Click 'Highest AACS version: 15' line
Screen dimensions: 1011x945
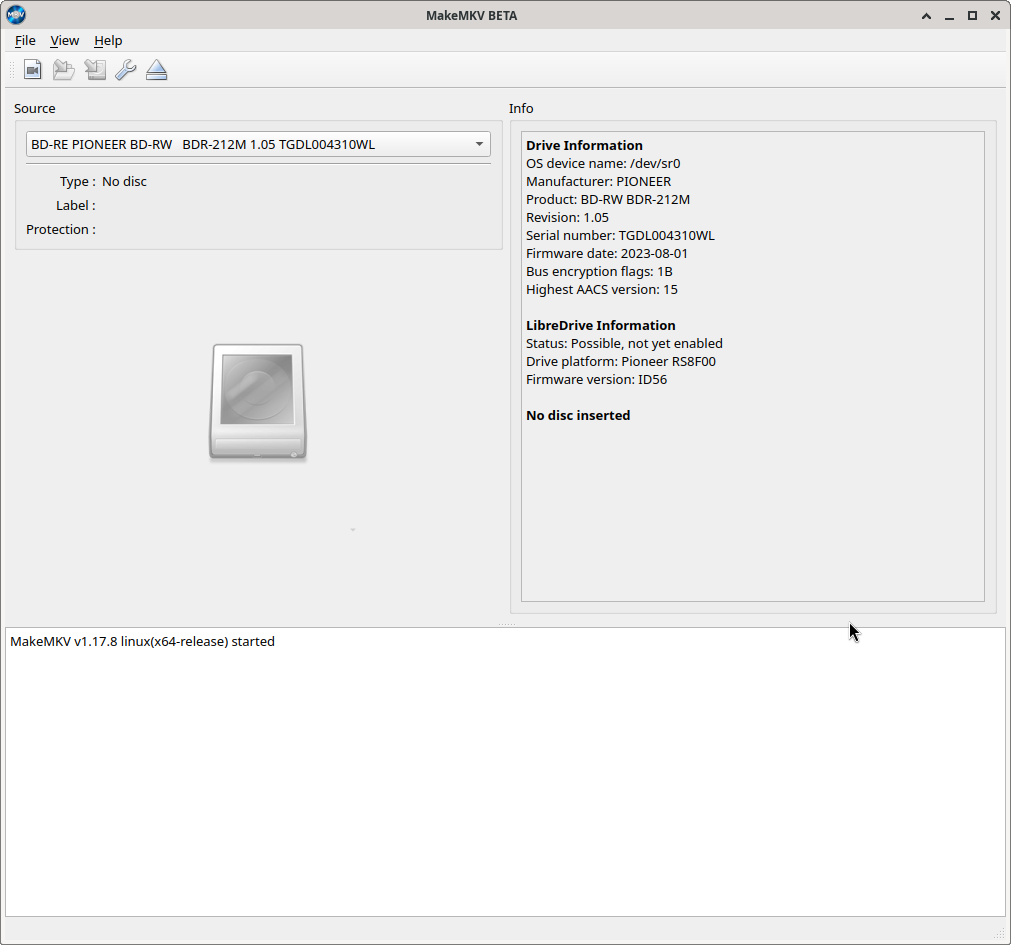click(x=602, y=289)
